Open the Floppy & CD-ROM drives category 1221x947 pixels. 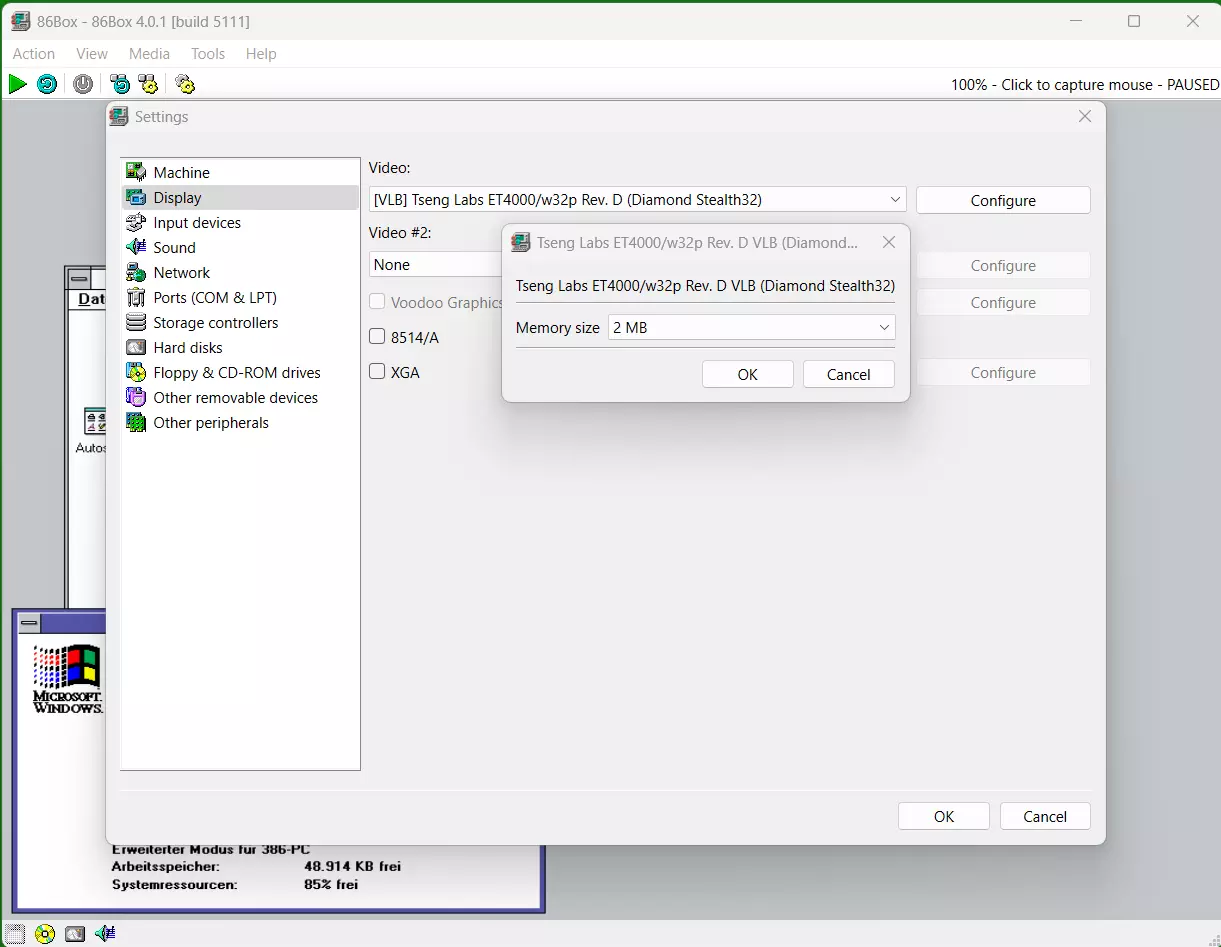pos(240,372)
